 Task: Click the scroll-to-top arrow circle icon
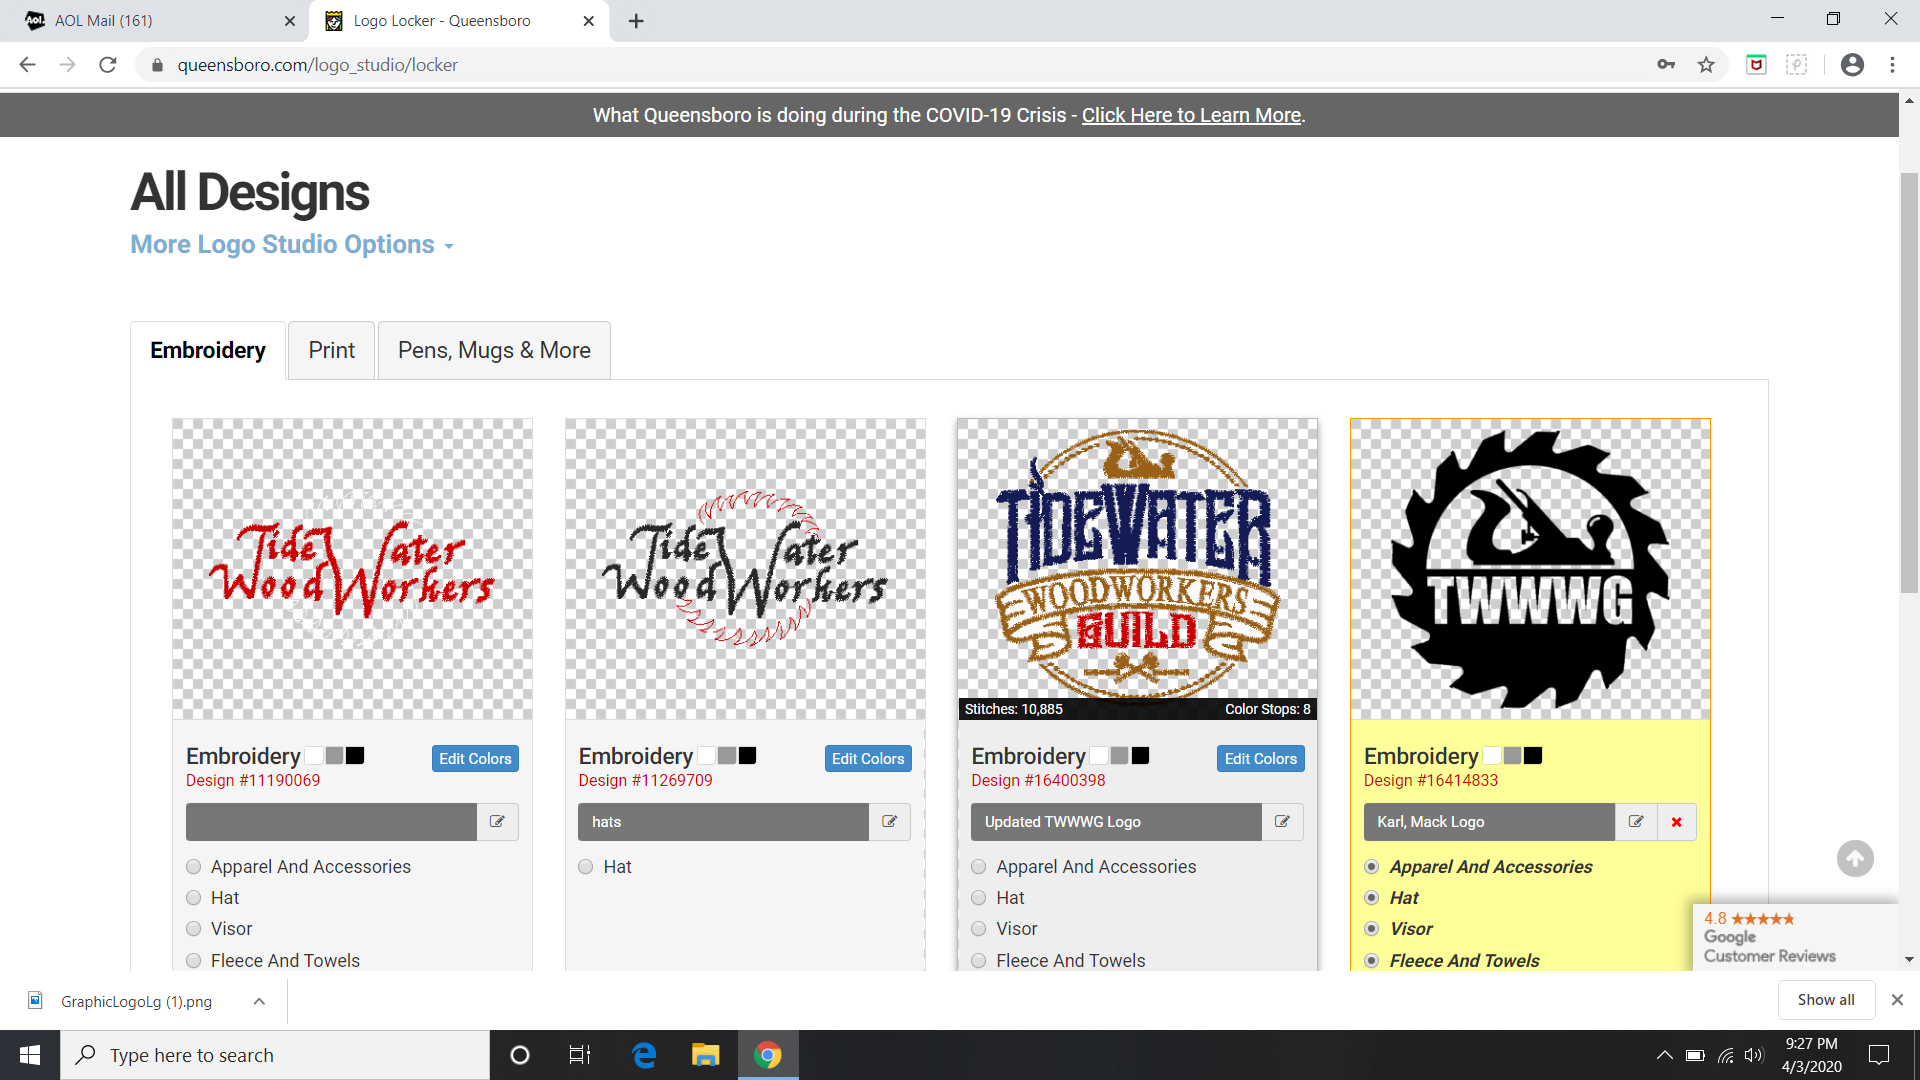tap(1855, 858)
